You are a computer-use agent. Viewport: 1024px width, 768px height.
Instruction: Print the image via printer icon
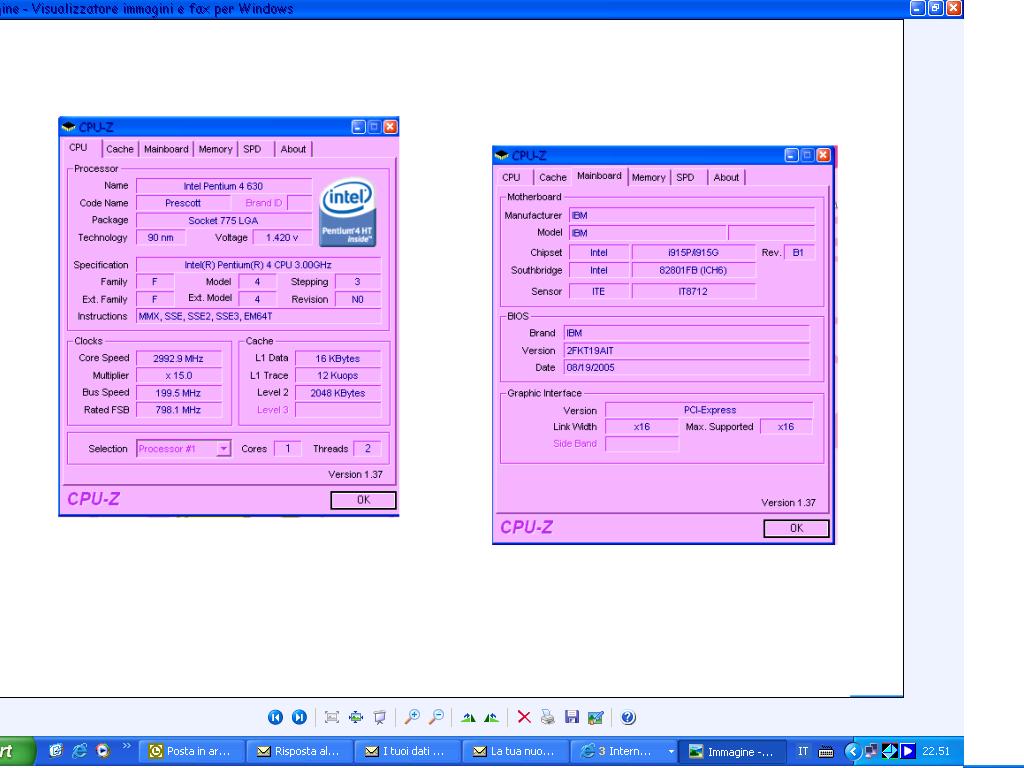pyautogui.click(x=548, y=717)
